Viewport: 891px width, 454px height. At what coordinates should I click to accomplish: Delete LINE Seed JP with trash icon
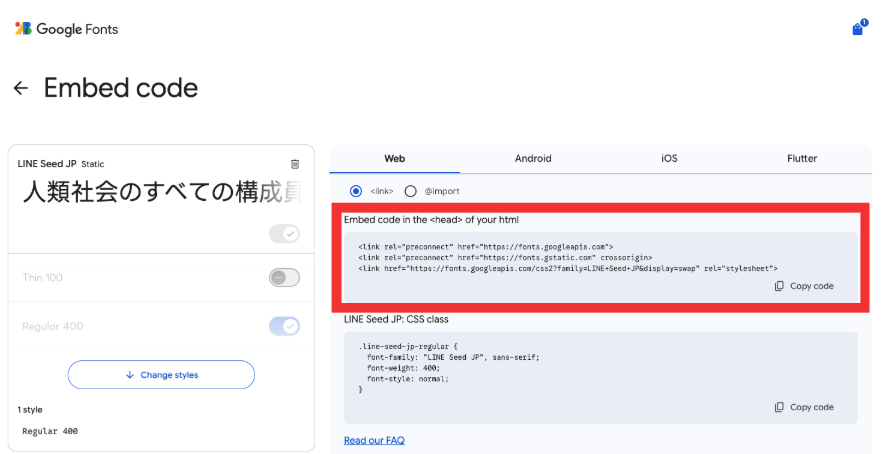(x=294, y=164)
